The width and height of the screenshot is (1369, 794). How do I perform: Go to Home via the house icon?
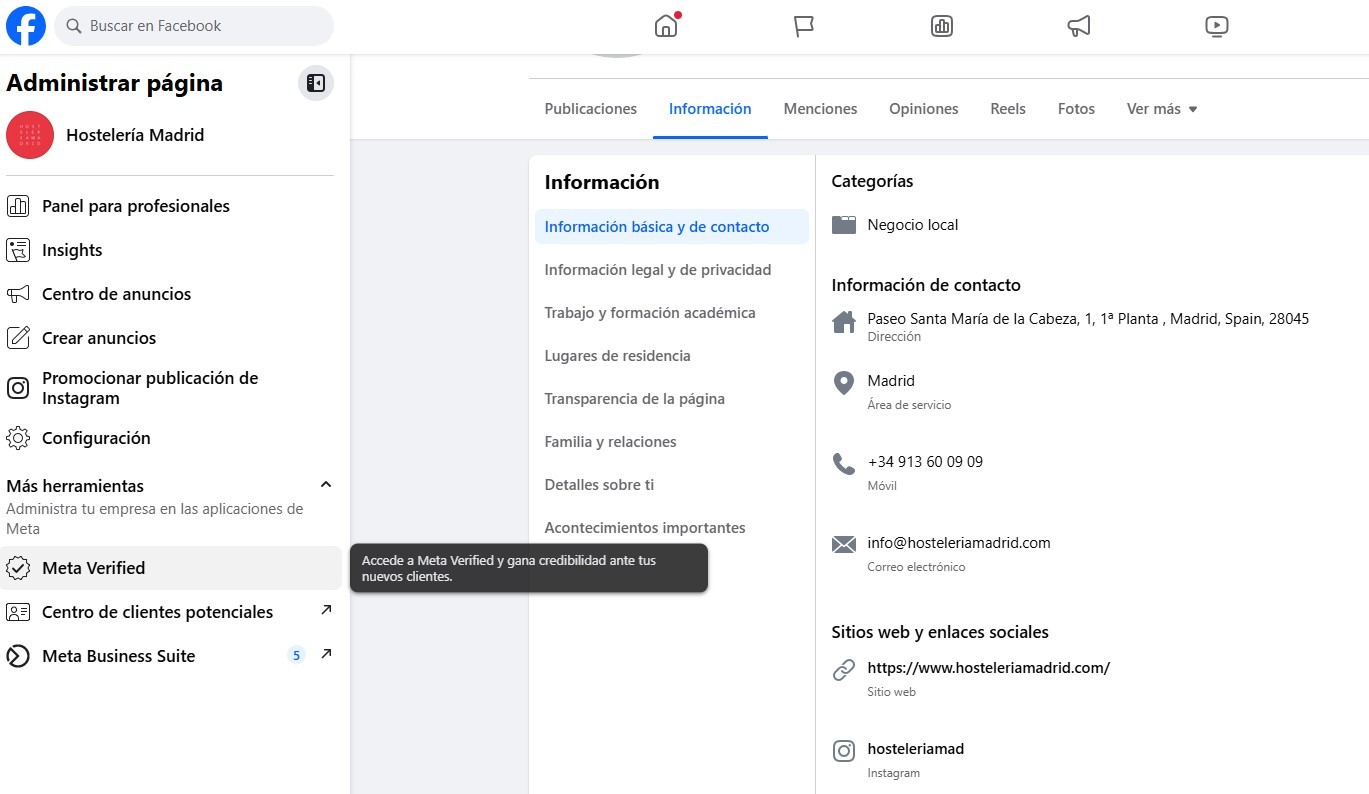666,26
